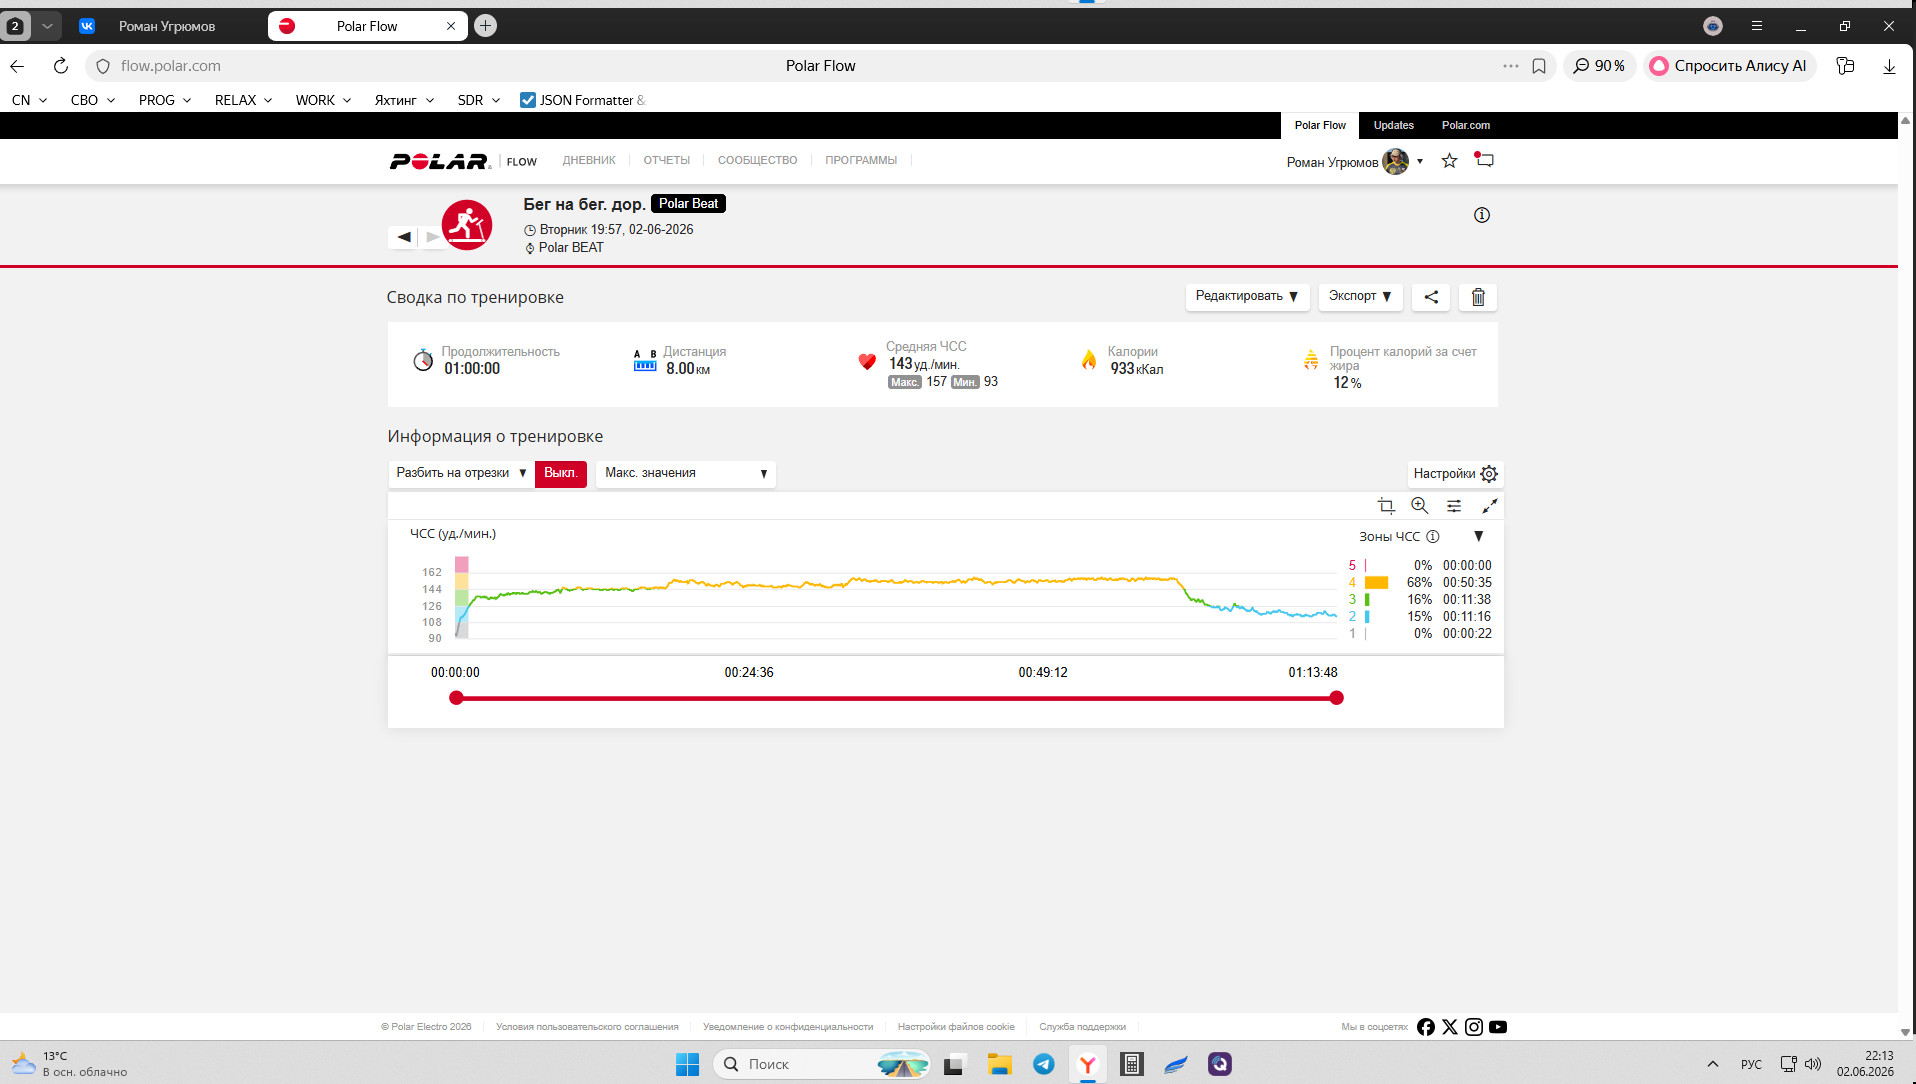
Task: Open the Разбить на отрезки dropdown
Action: [x=461, y=473]
